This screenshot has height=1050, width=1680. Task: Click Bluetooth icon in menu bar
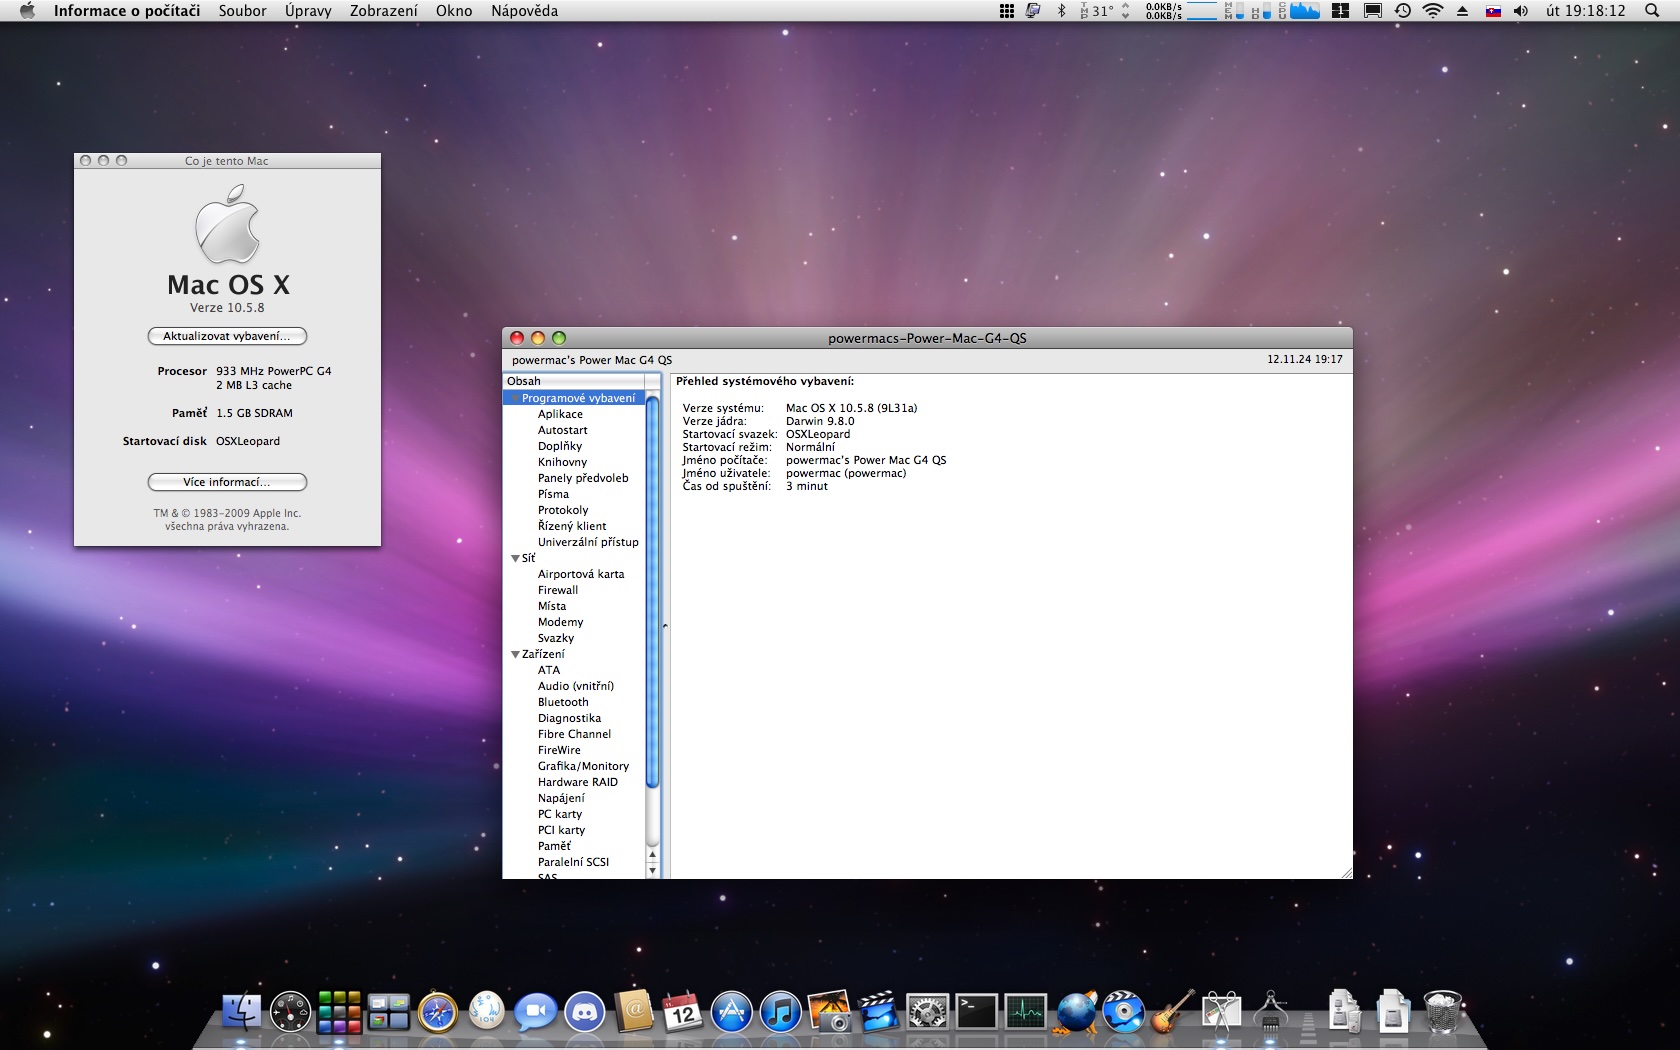(1061, 11)
